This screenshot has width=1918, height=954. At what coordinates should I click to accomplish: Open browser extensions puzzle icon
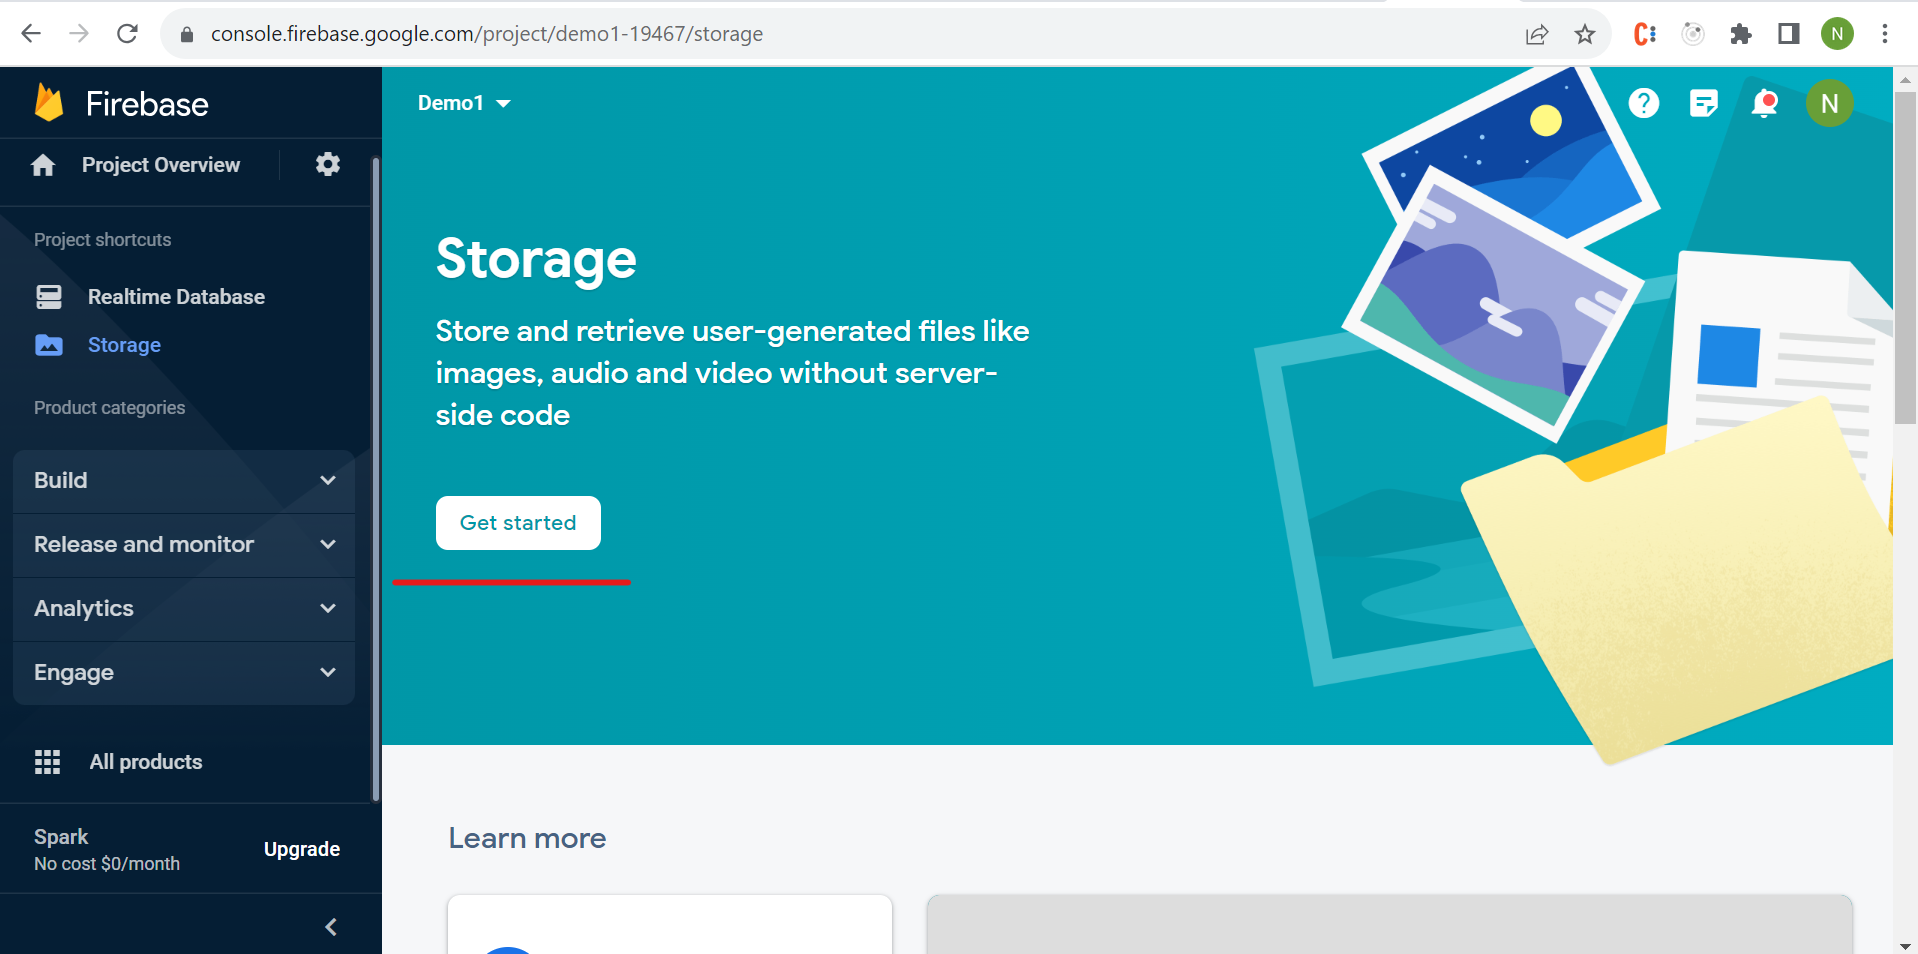tap(1741, 34)
